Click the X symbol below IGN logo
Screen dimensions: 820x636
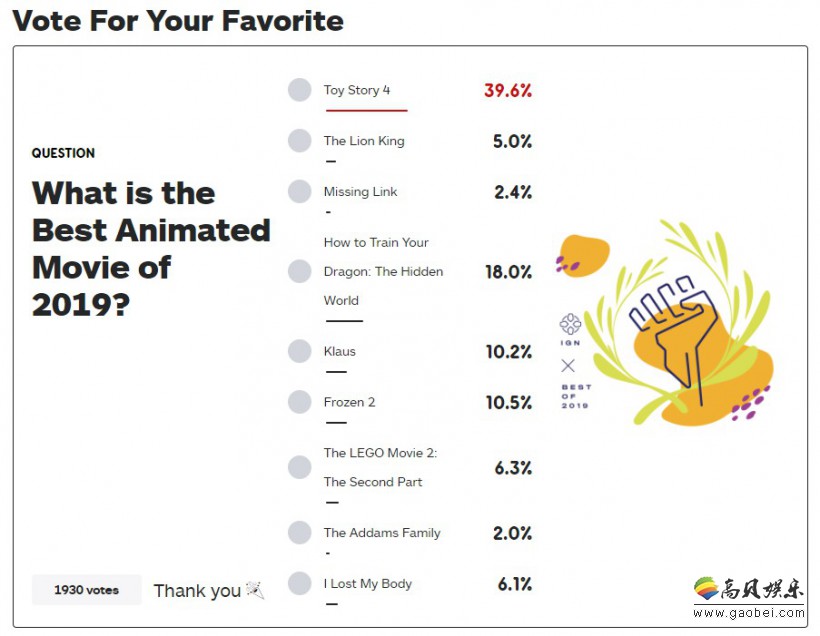(x=568, y=365)
